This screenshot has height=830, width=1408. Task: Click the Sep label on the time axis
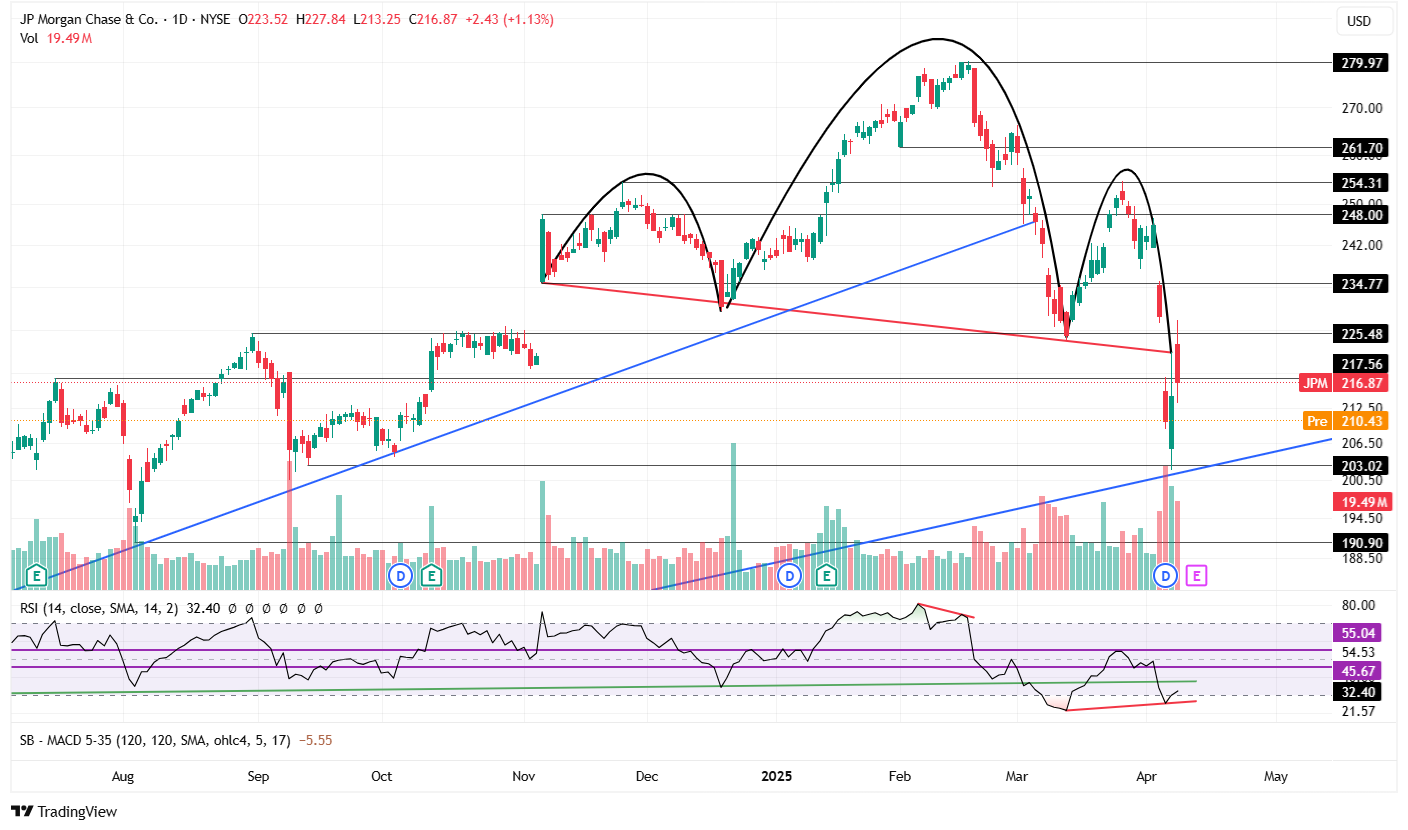[259, 776]
